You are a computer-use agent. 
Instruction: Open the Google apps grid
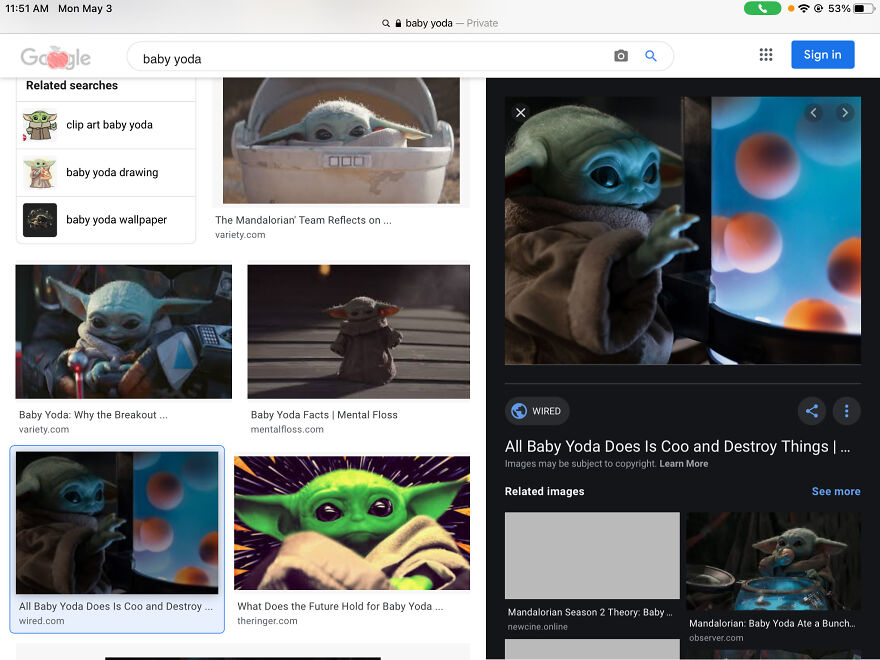pyautogui.click(x=766, y=55)
